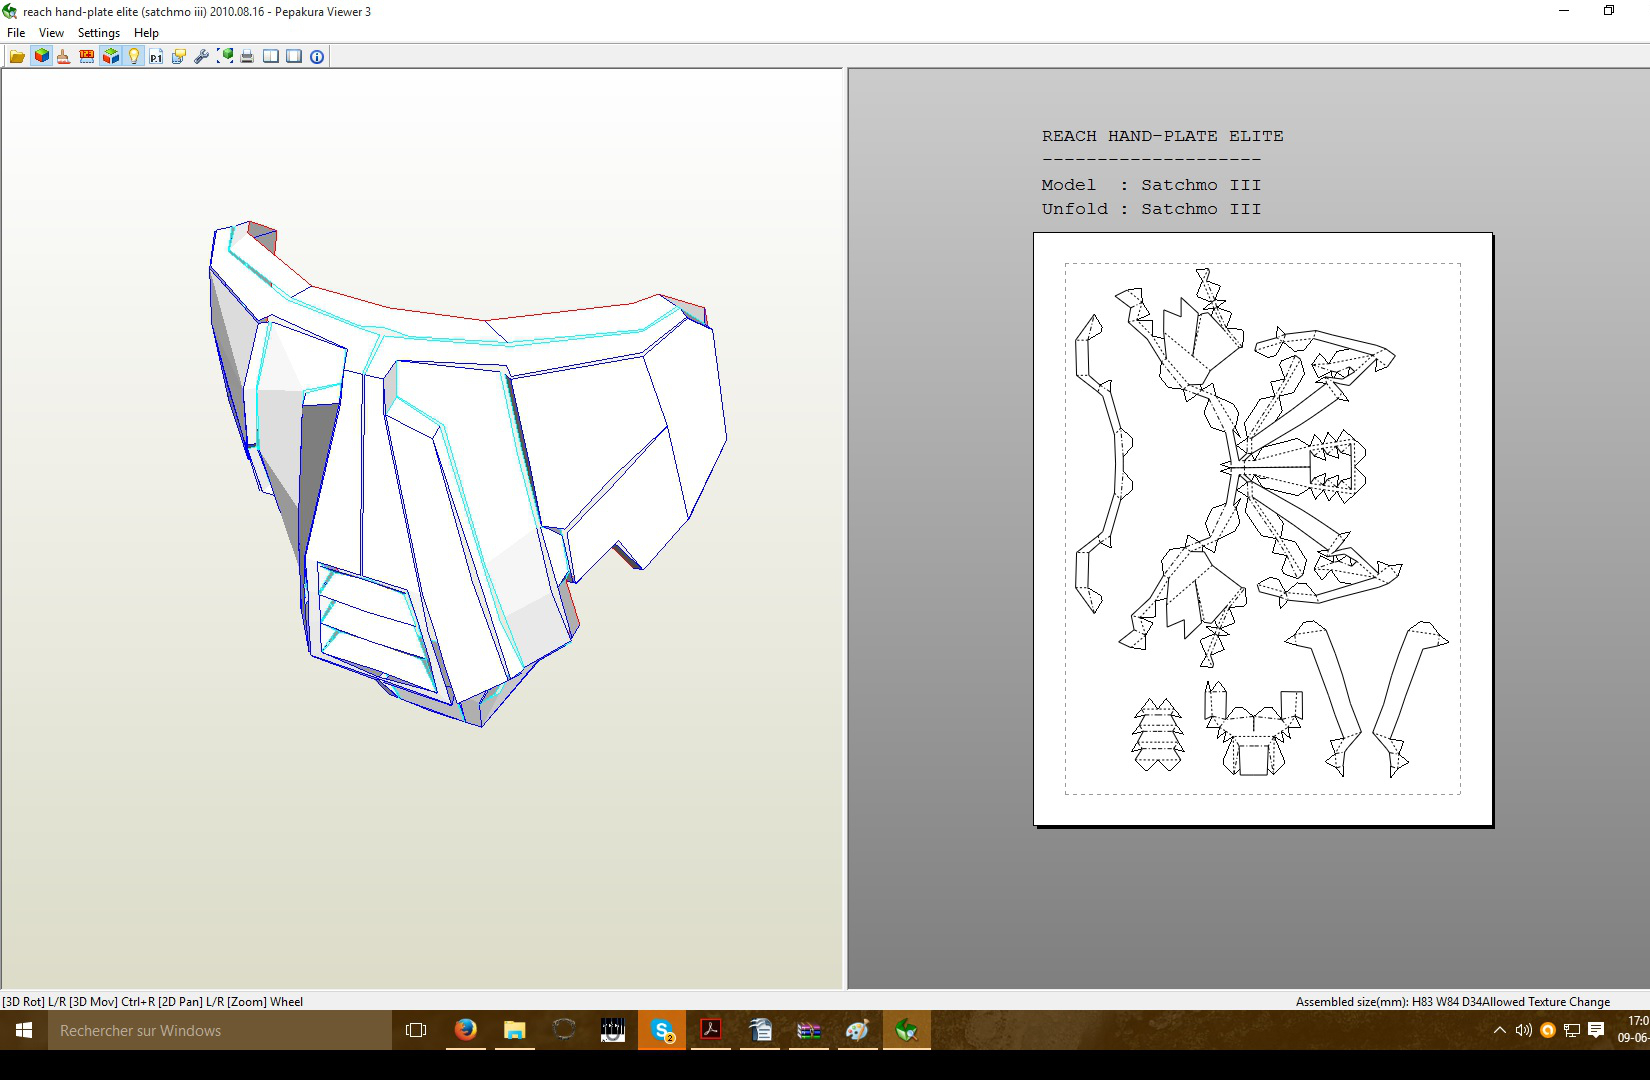This screenshot has width=1650, height=1080.
Task: Open the View menu
Action: (x=51, y=33)
